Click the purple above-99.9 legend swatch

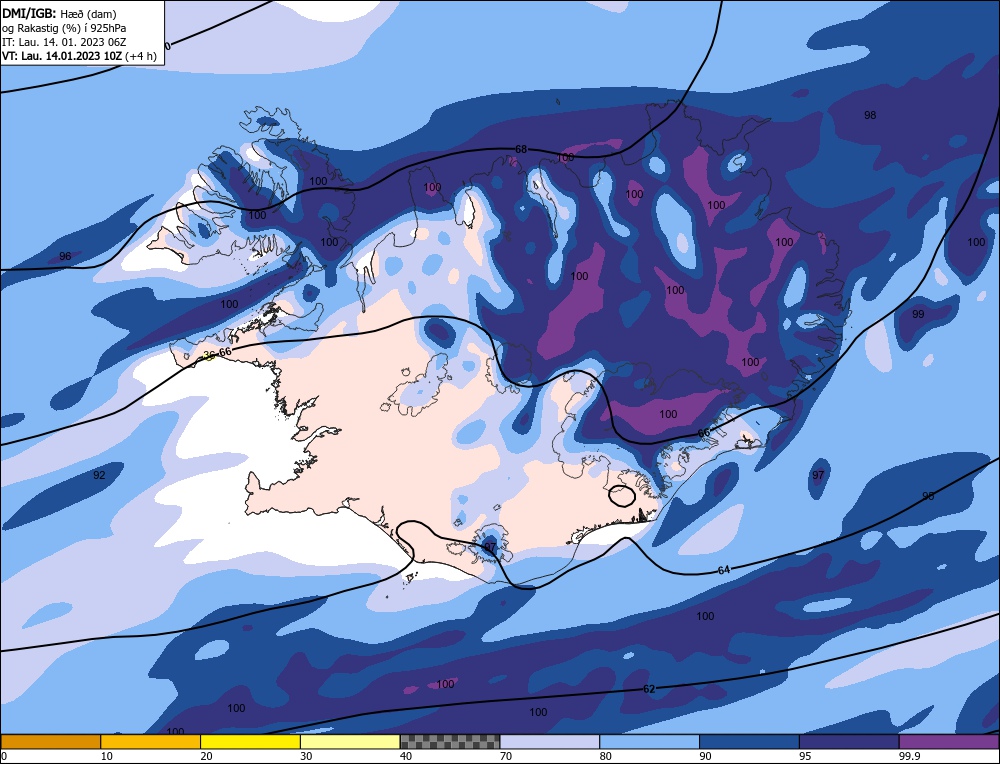[x=950, y=741]
